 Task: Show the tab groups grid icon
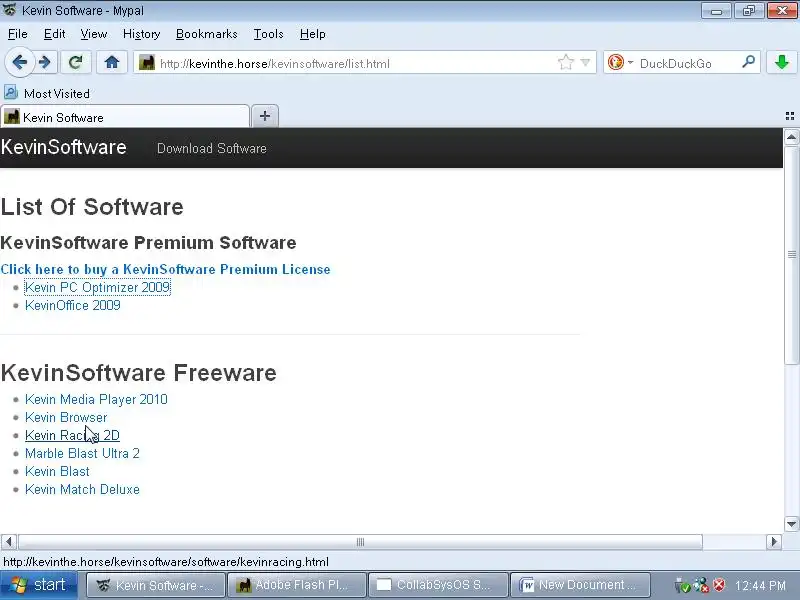pos(790,116)
